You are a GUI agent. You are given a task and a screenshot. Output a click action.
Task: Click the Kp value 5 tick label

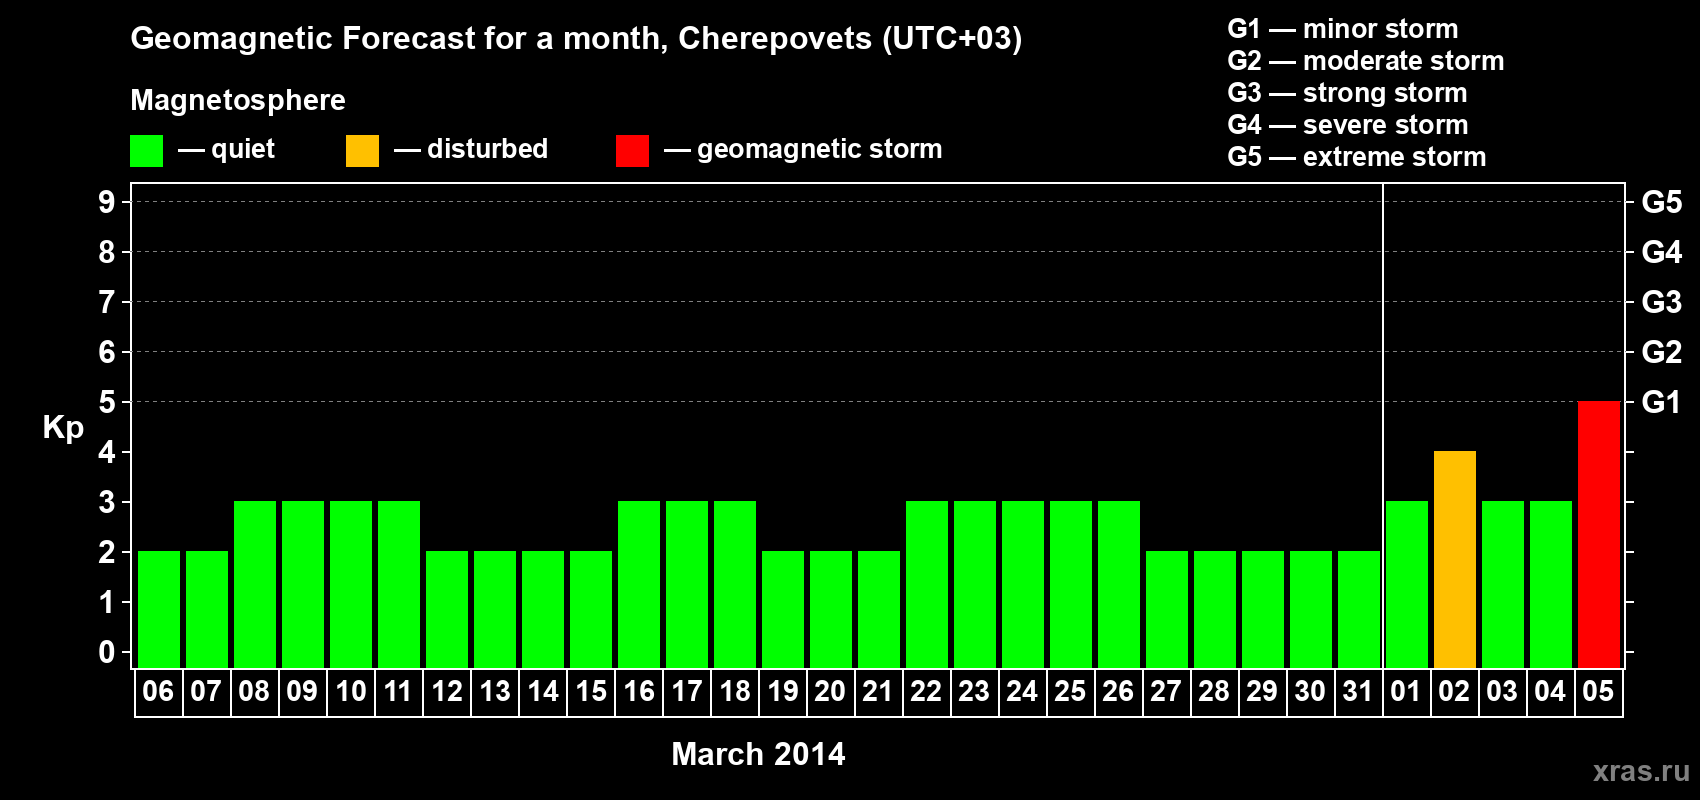[x=107, y=402]
